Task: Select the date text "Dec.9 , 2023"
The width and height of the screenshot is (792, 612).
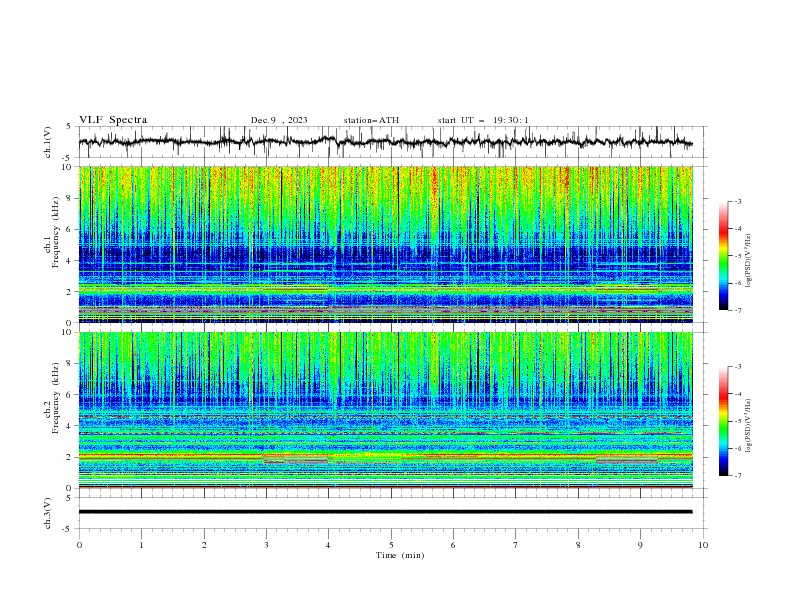Action: (279, 120)
